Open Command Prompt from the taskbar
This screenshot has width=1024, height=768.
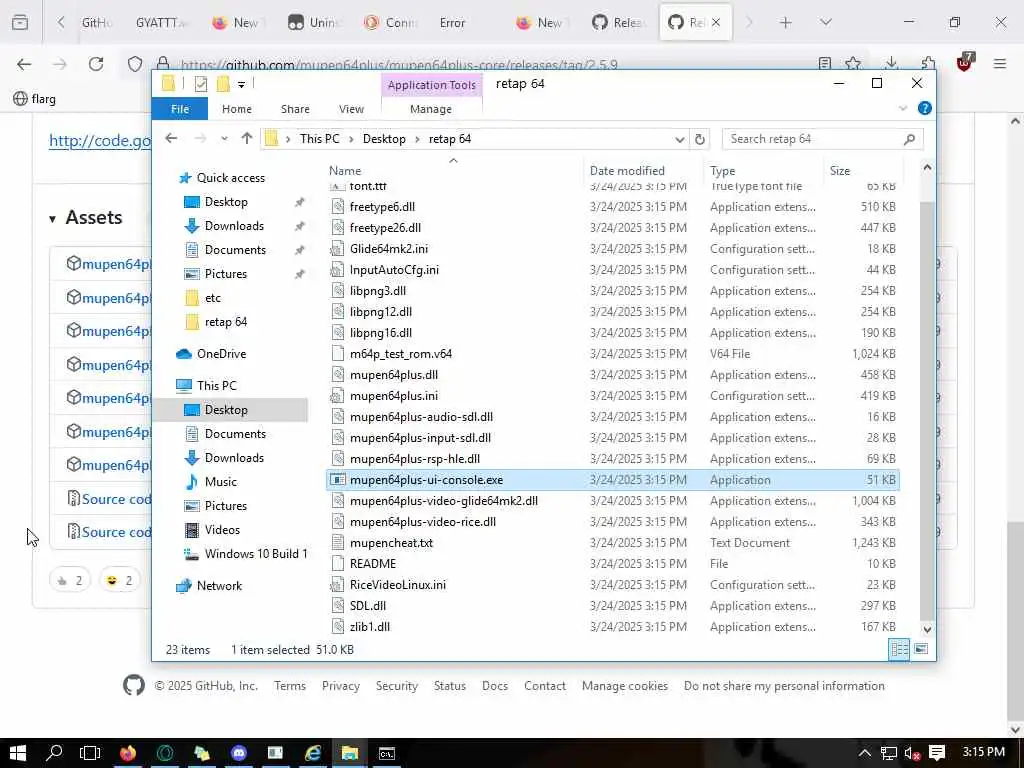387,753
